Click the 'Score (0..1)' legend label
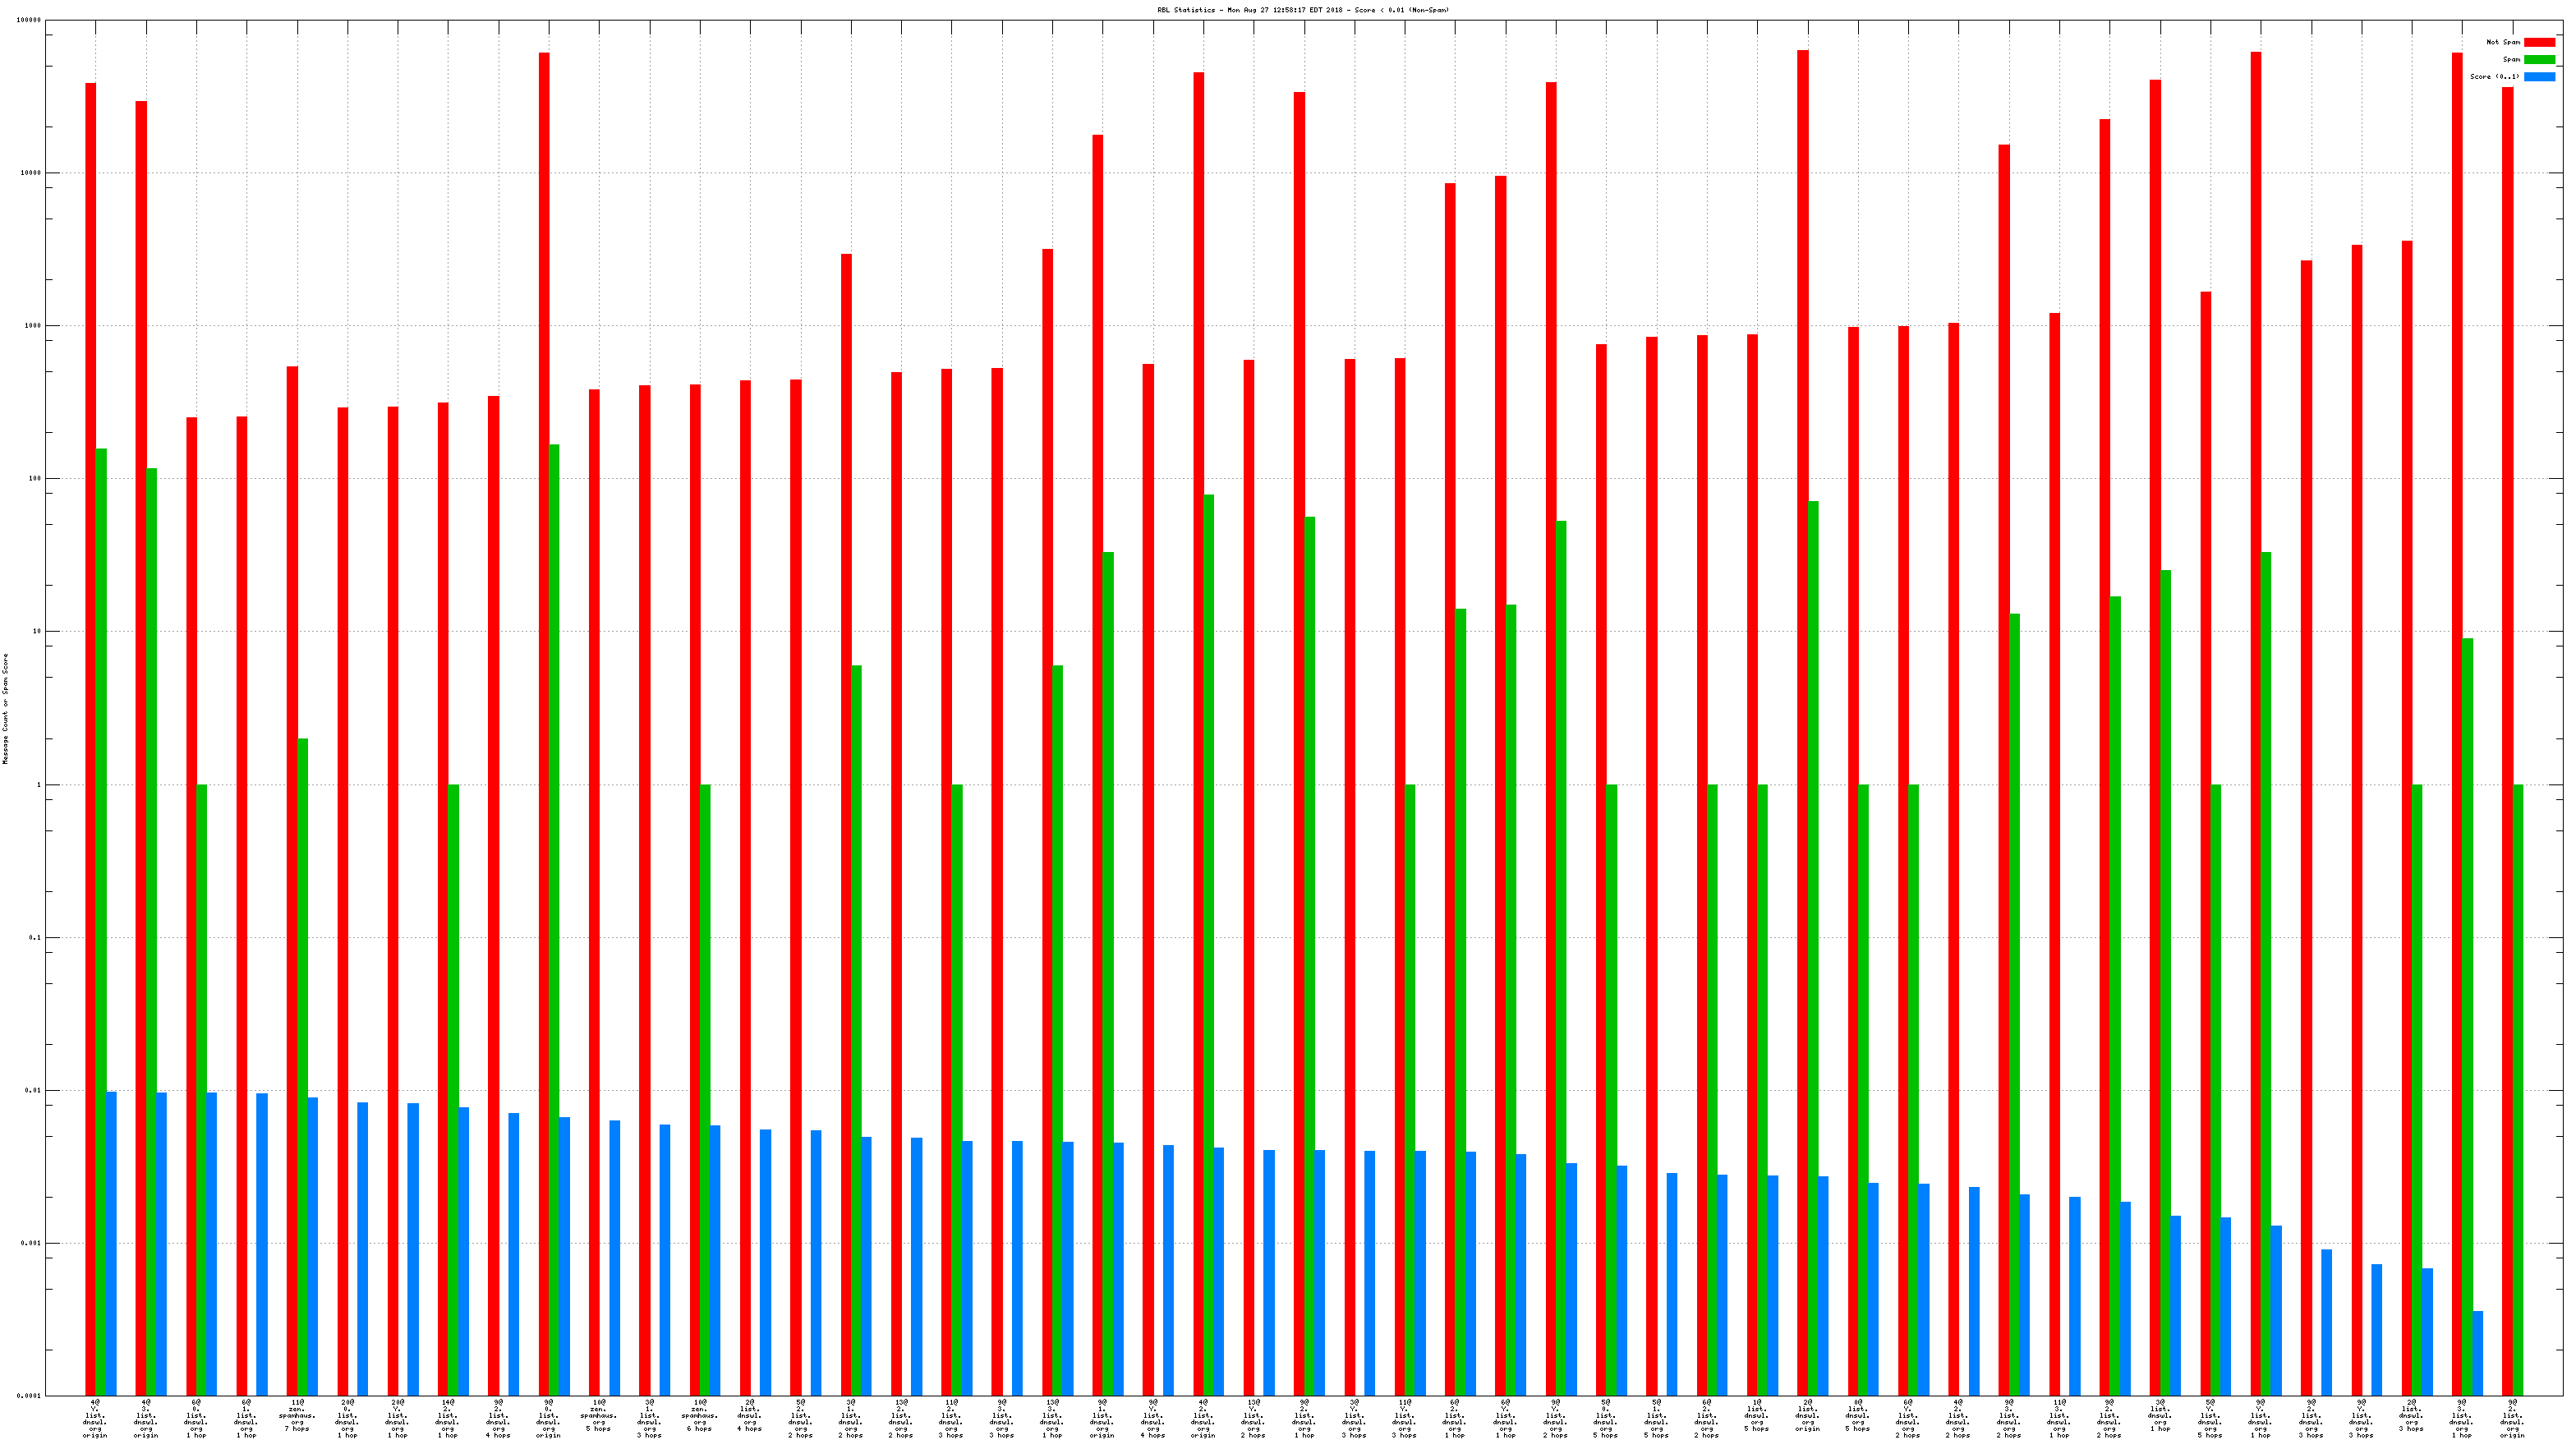 pos(2494,76)
